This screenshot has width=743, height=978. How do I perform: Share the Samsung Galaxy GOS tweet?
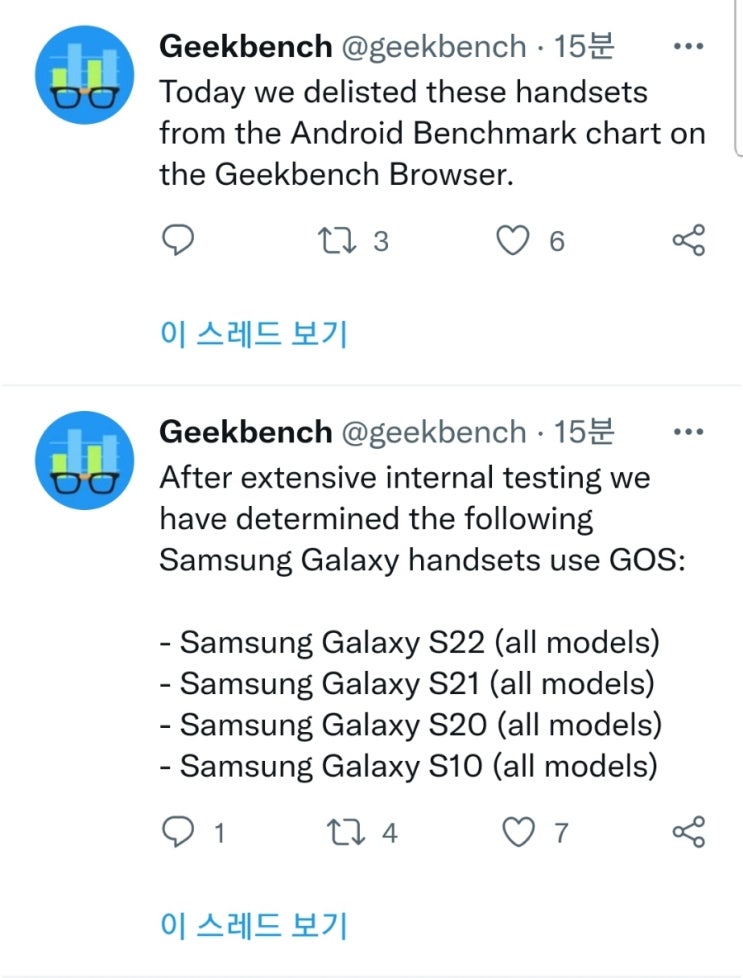689,831
